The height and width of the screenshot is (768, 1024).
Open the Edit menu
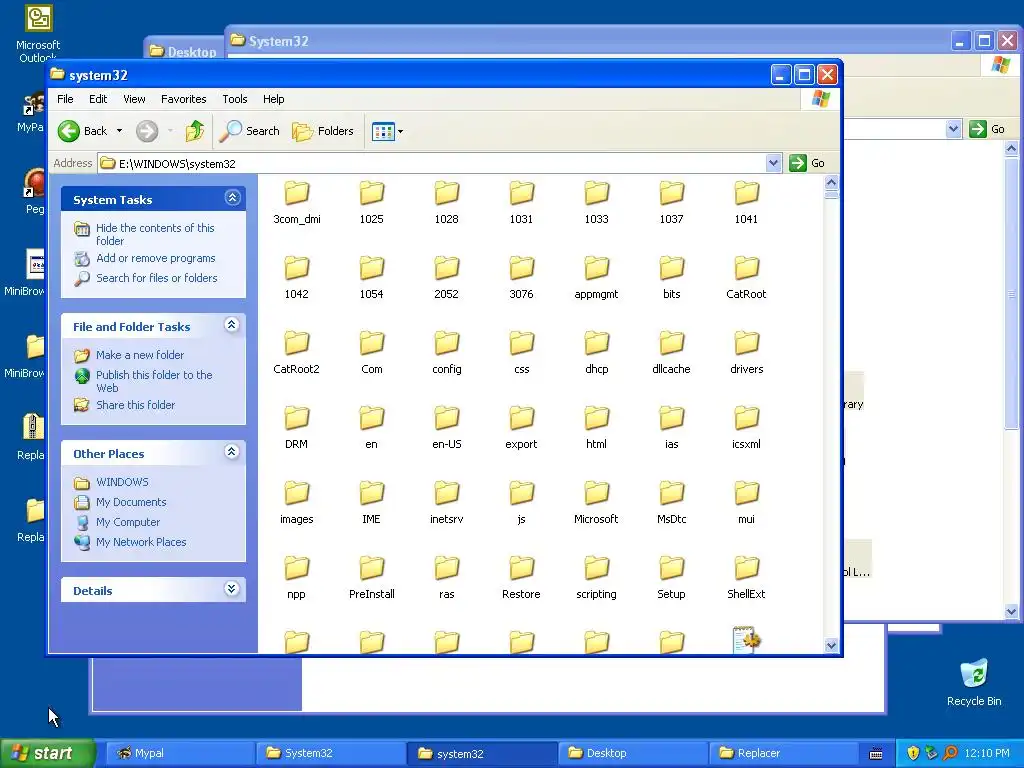98,99
